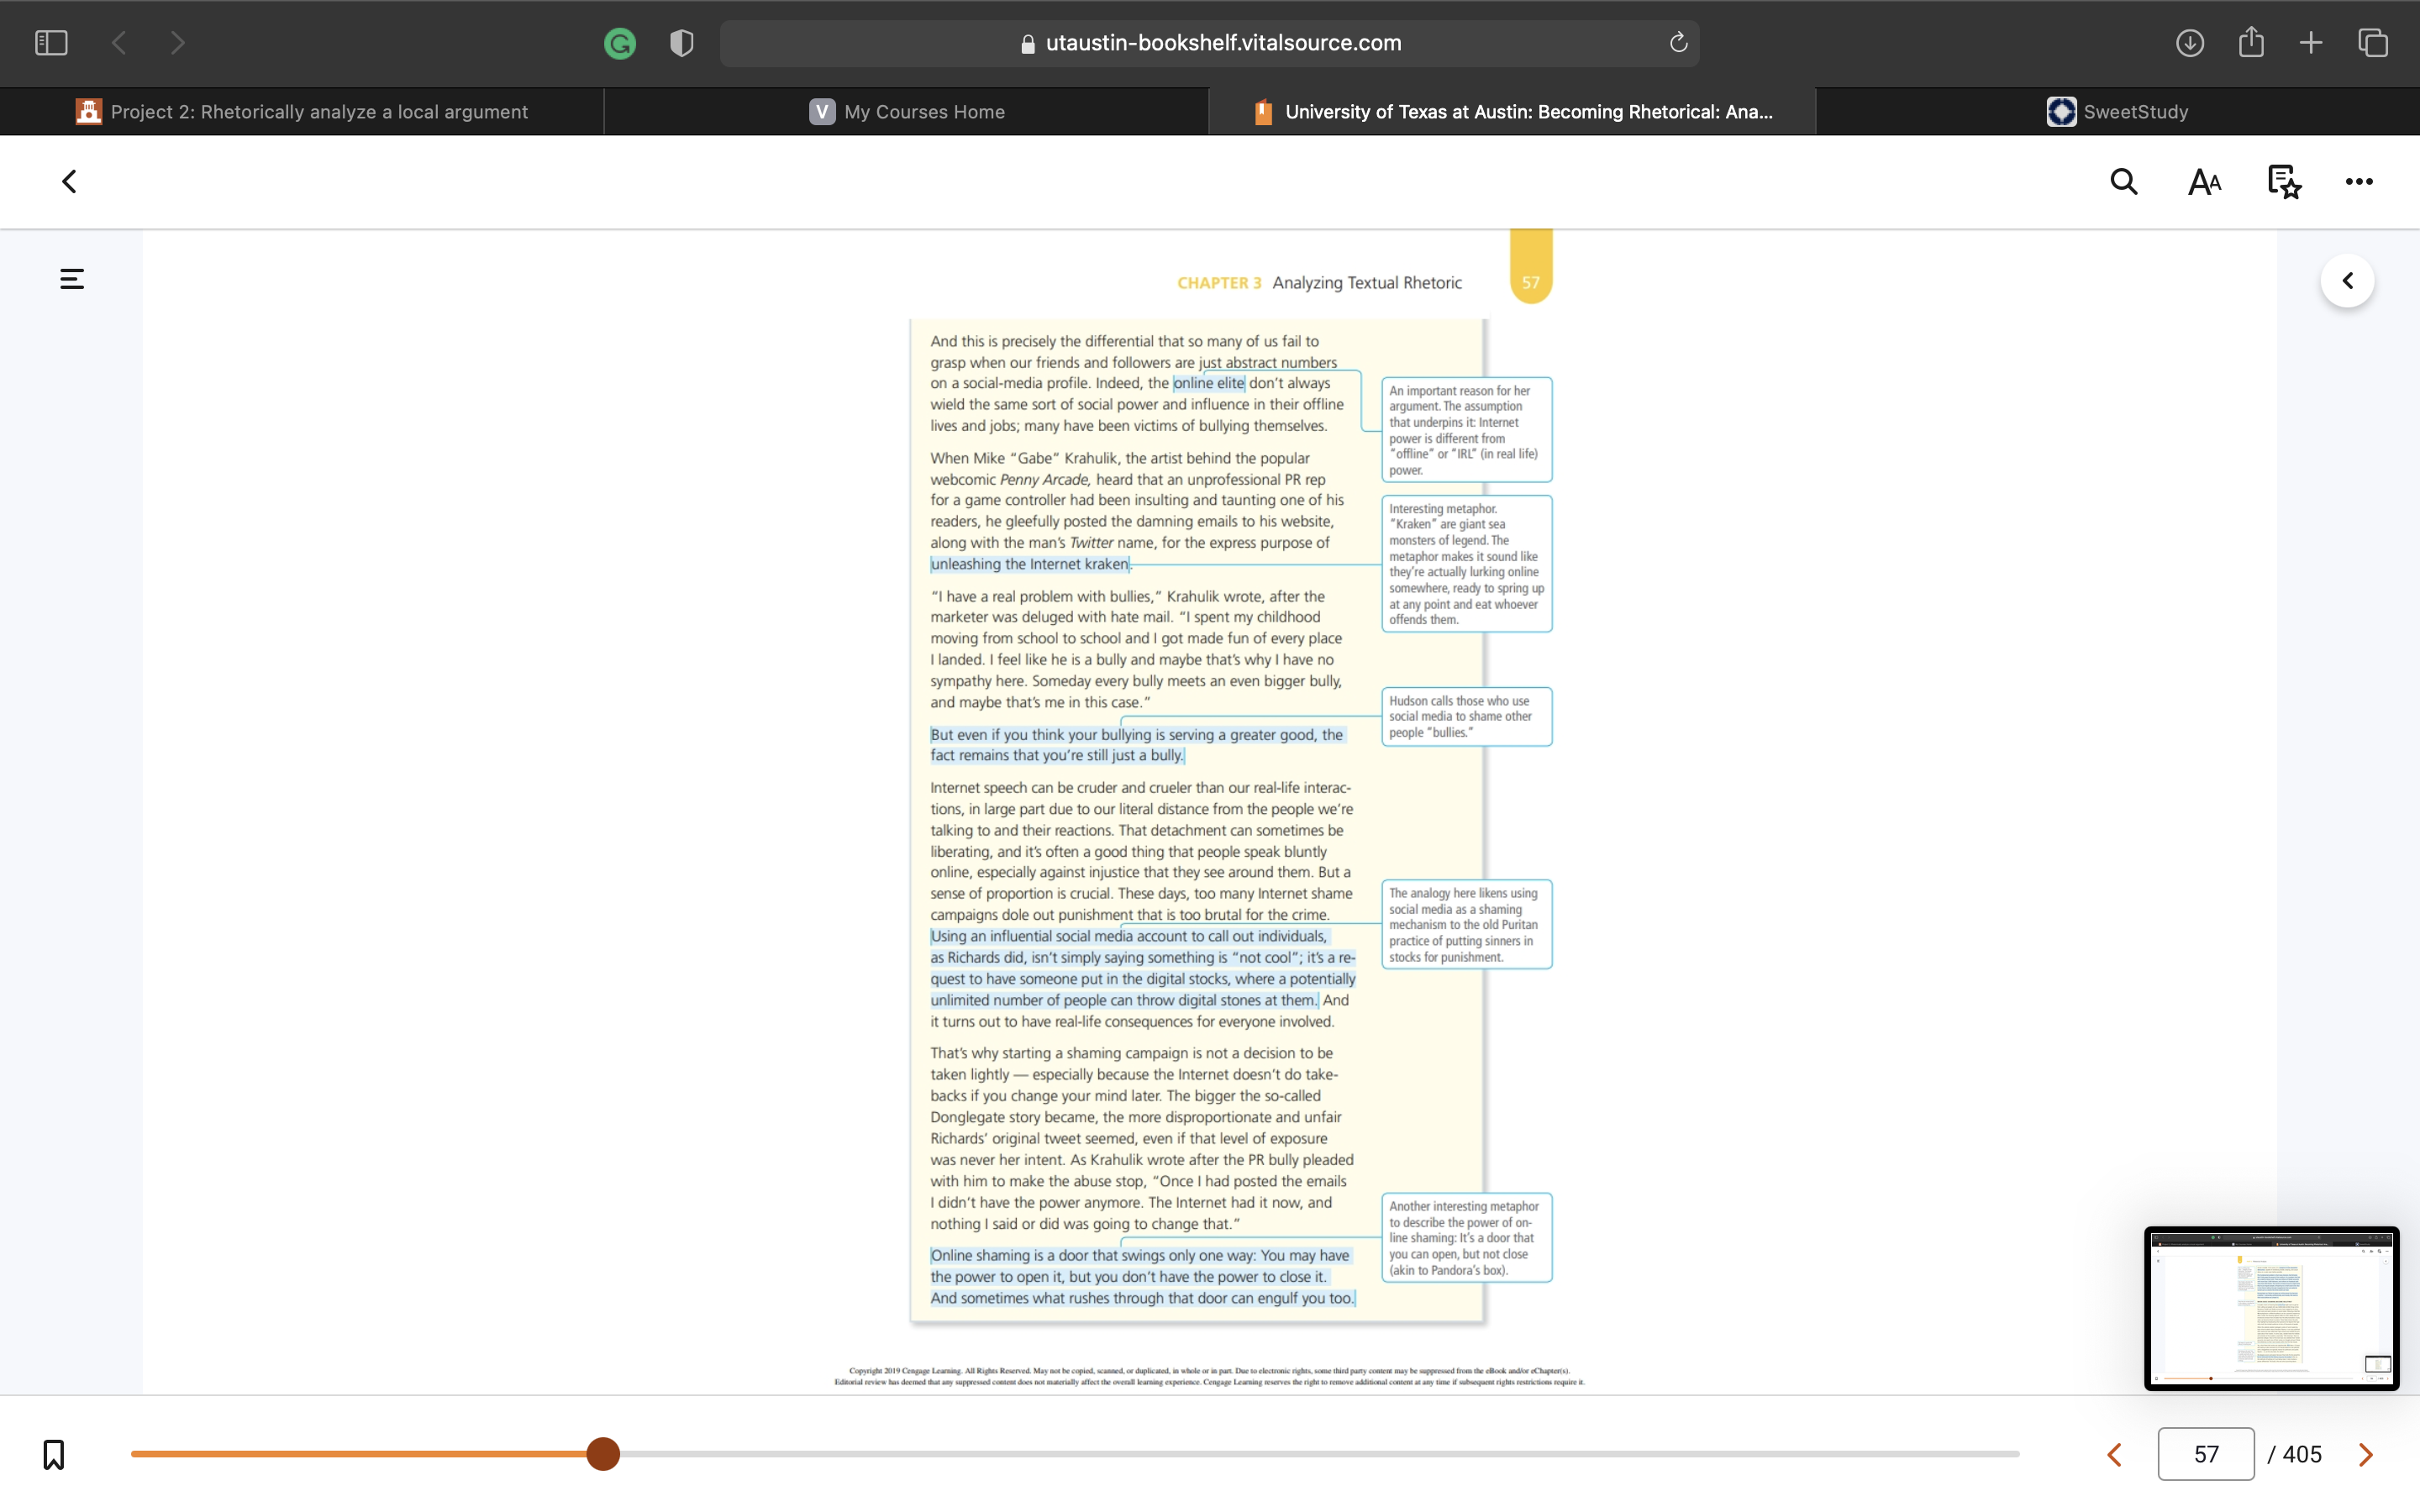
Task: Open the Share icon in Safari toolbar
Action: click(x=2251, y=42)
